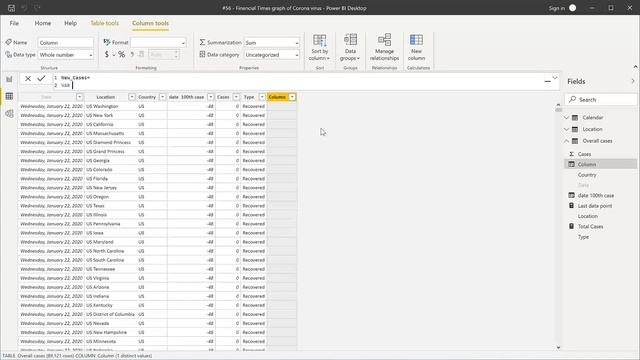The height and width of the screenshot is (360, 640).
Task: Commit the formula with checkmark icon
Action: coord(41,78)
